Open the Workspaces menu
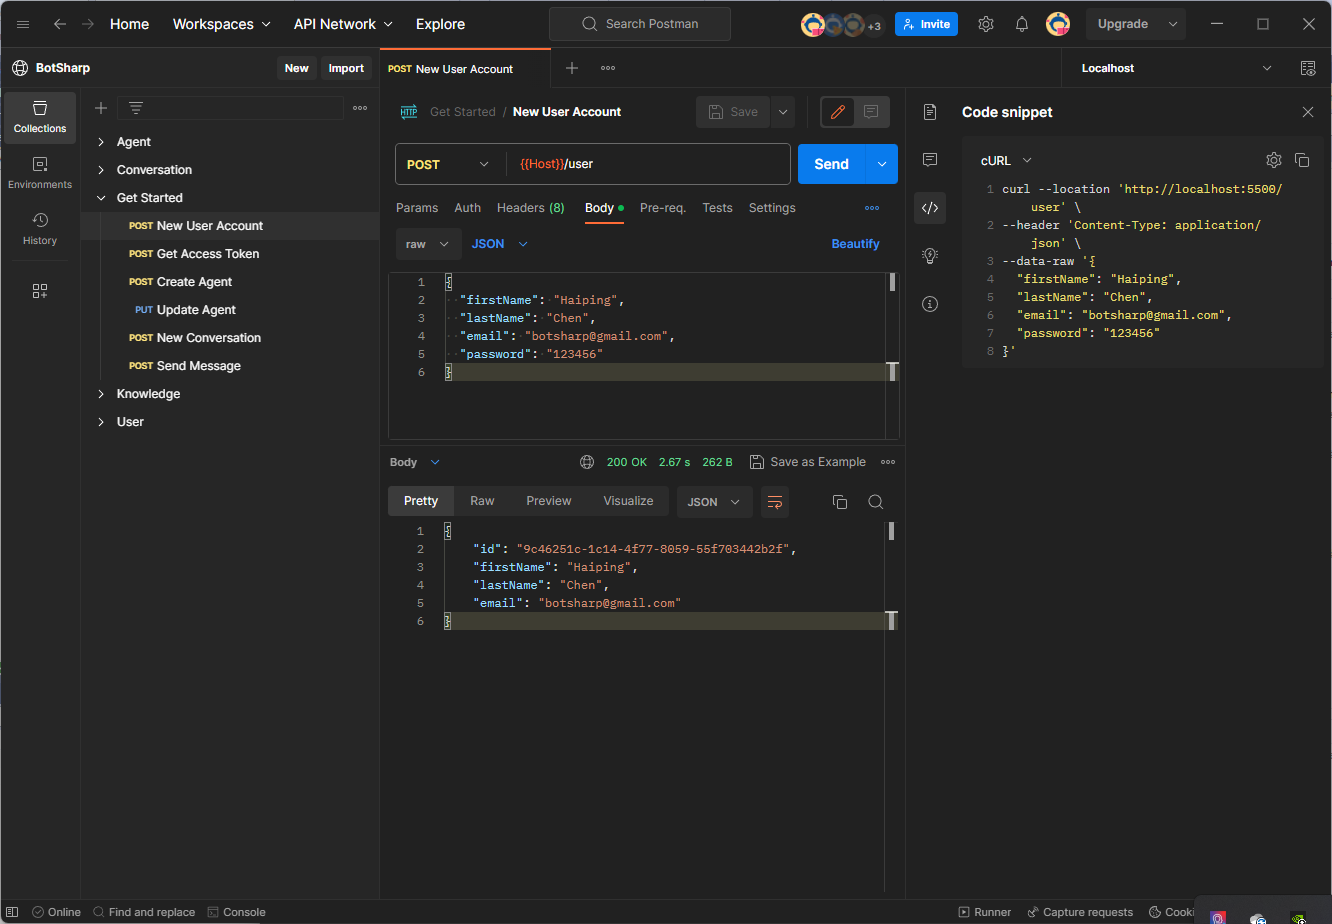 point(221,24)
